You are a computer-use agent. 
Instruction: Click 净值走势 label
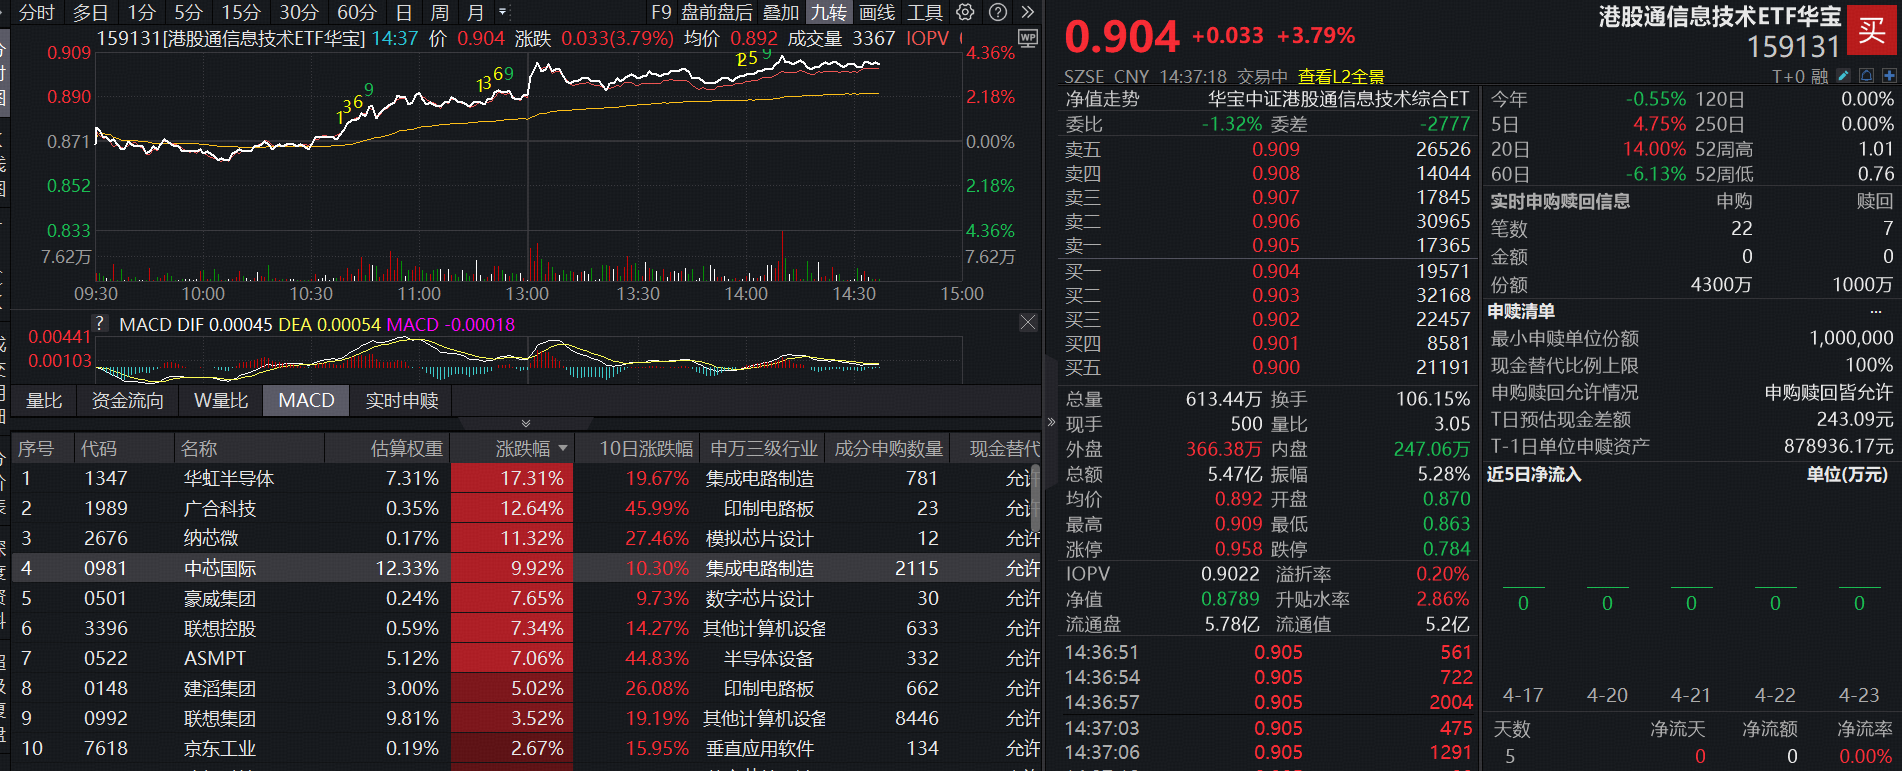pos(1102,99)
